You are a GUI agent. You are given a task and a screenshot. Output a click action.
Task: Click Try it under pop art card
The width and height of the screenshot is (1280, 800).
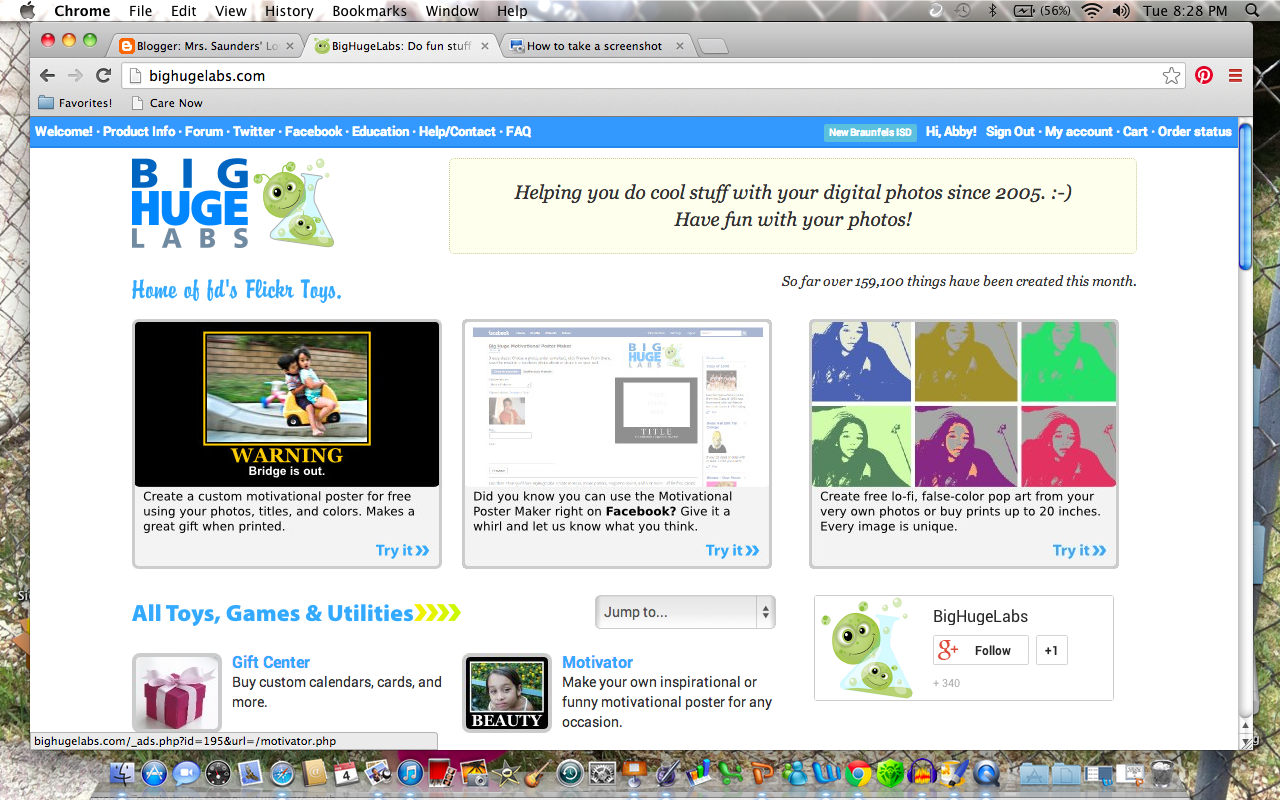click(1079, 550)
